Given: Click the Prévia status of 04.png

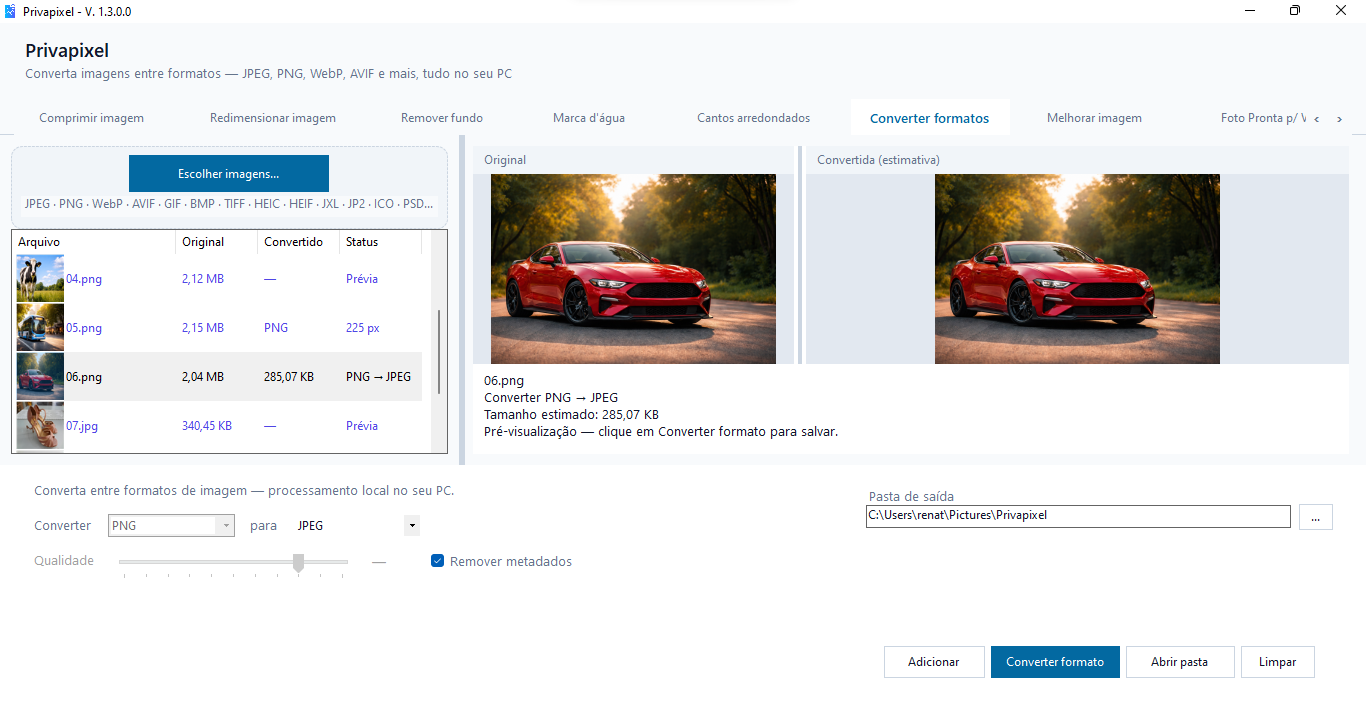Looking at the screenshot, I should (362, 279).
